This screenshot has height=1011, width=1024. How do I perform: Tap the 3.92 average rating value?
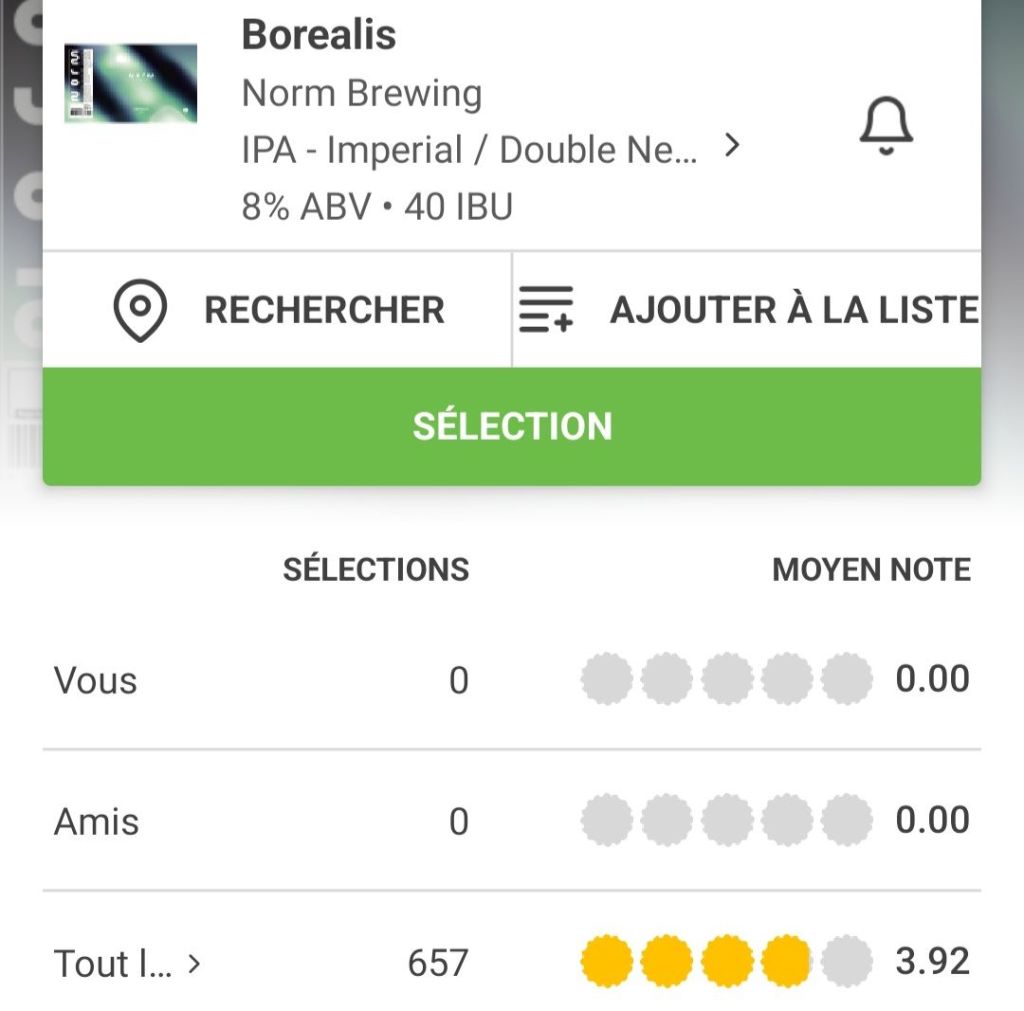tap(932, 962)
